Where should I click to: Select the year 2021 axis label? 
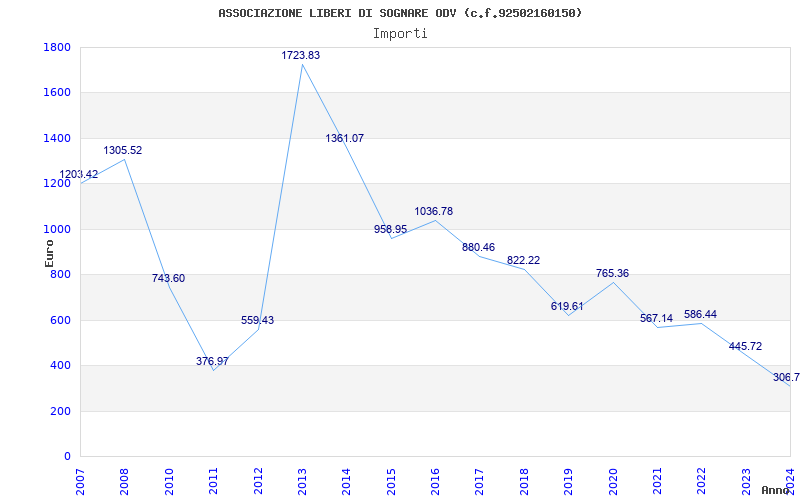[x=657, y=482]
